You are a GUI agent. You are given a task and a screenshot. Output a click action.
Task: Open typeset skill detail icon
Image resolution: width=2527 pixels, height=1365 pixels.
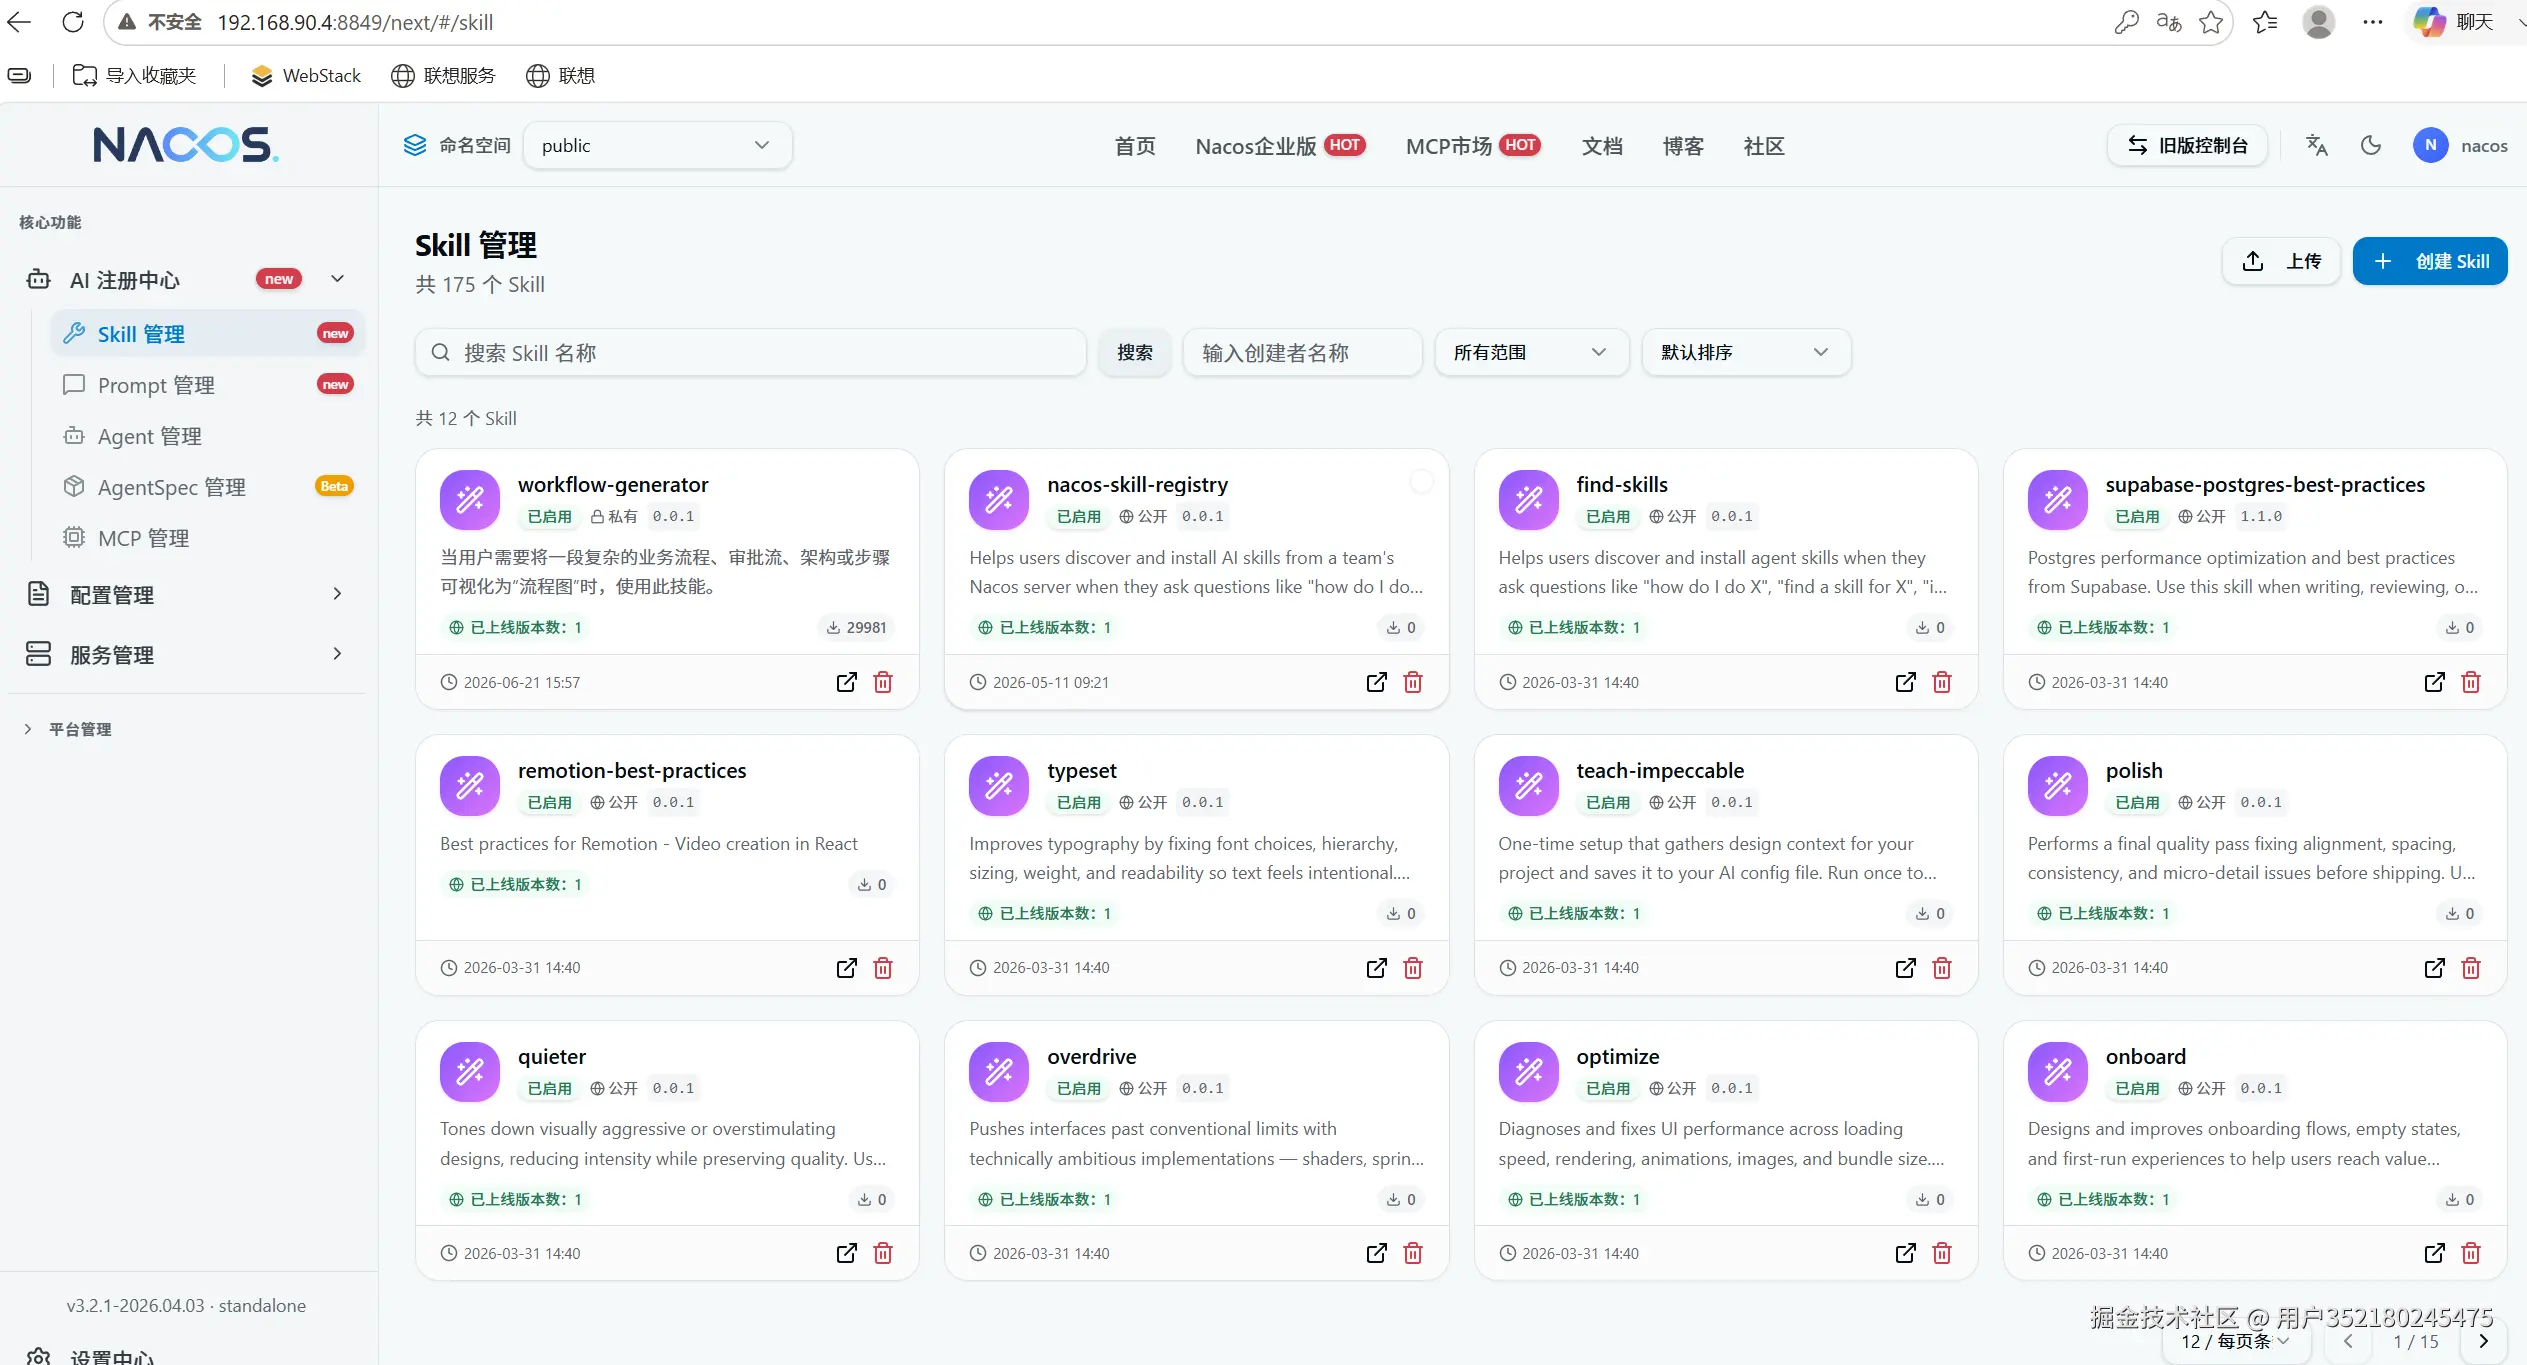pos(1376,968)
